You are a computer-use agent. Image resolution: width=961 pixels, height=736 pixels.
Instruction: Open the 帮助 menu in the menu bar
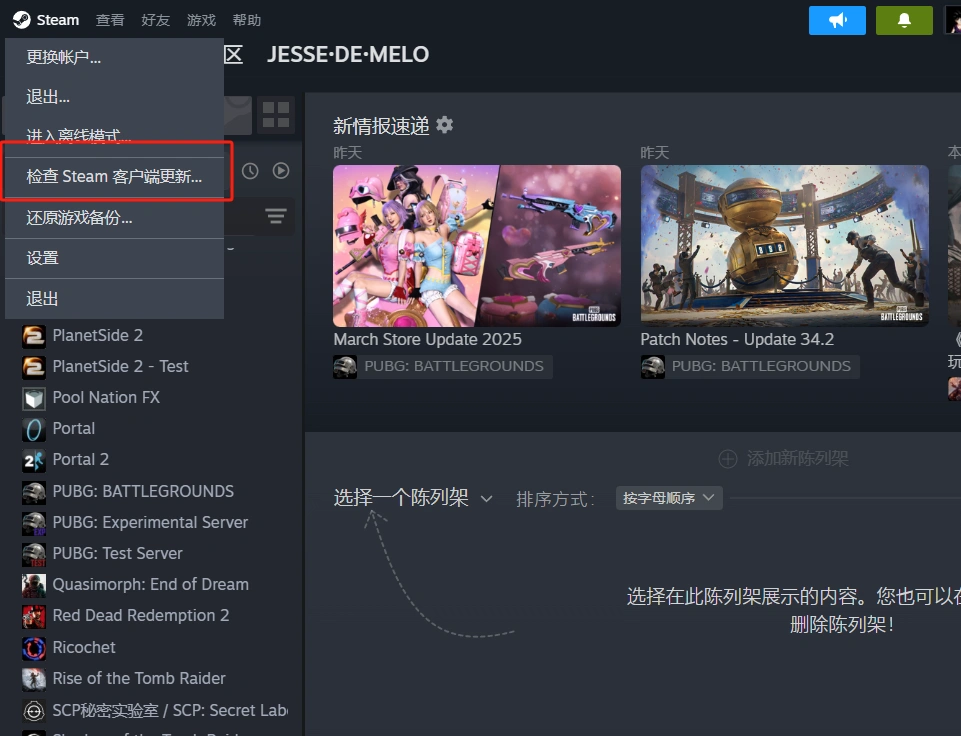click(246, 19)
